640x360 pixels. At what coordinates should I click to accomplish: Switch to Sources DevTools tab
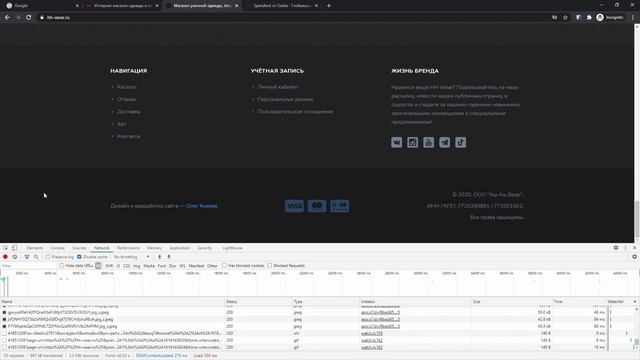pyautogui.click(x=79, y=248)
